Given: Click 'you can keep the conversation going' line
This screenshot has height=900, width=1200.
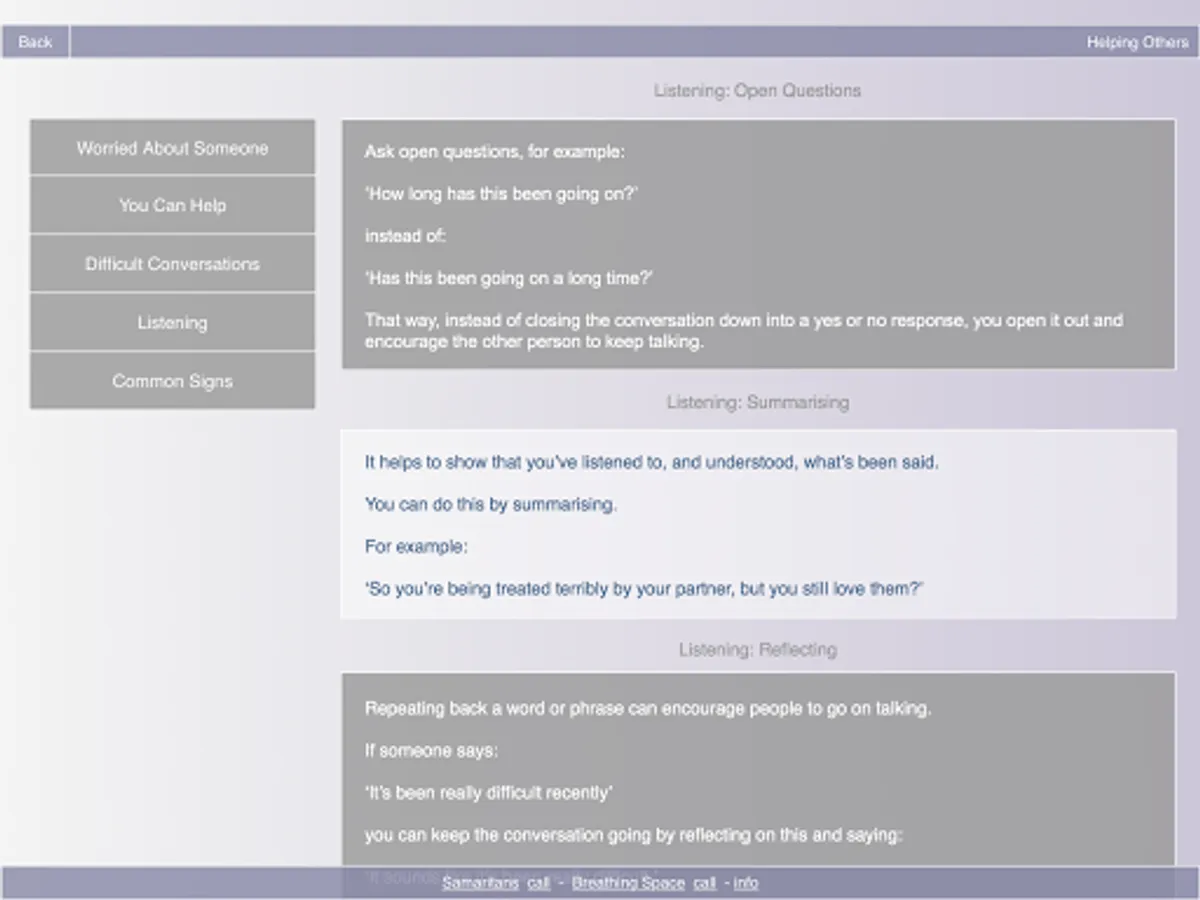Looking at the screenshot, I should tap(633, 835).
